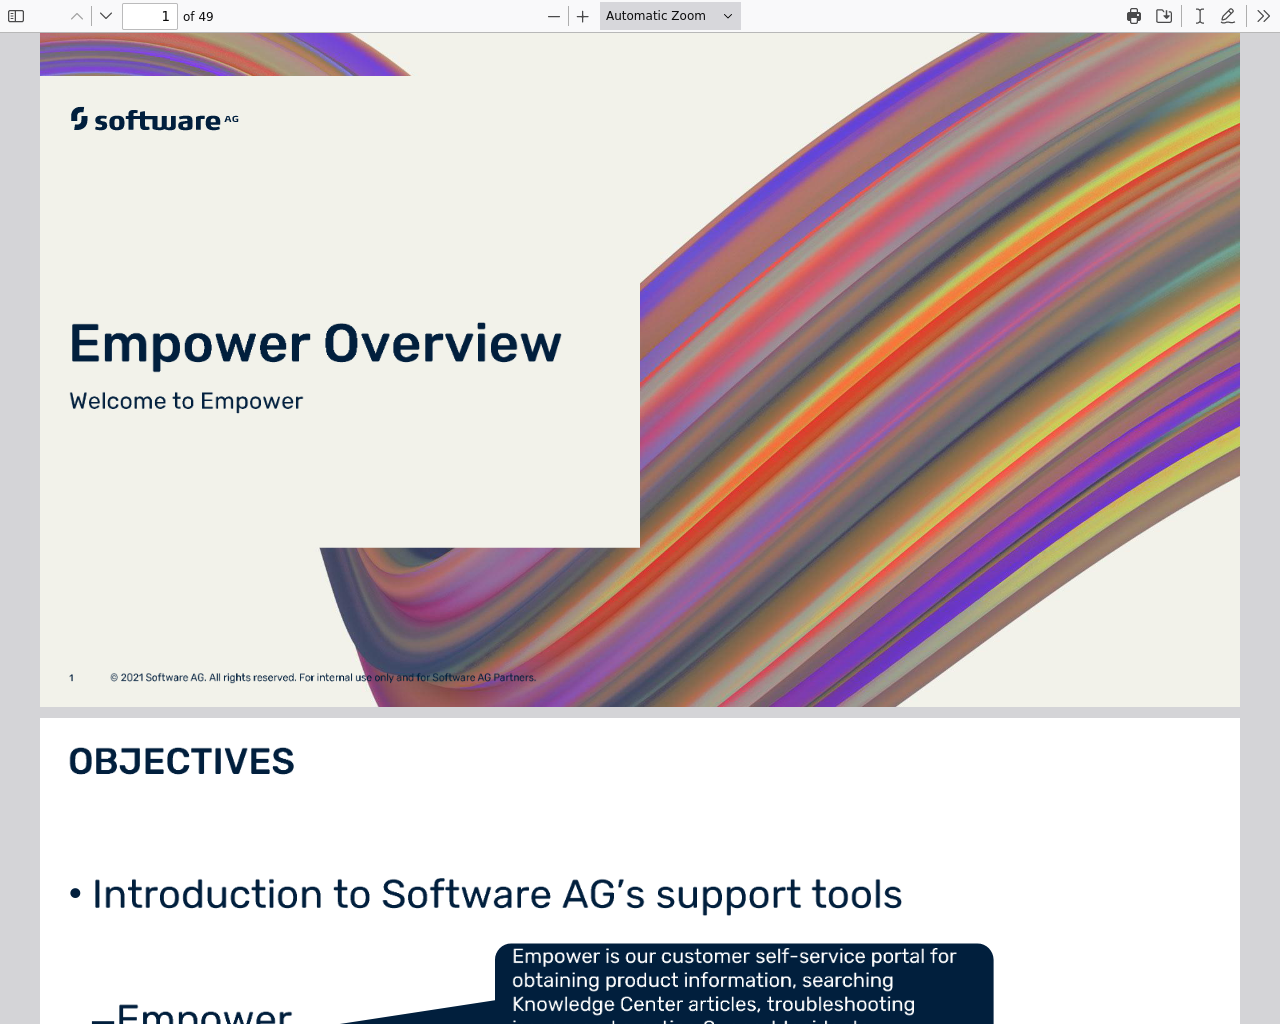Go to the previous page
Viewport: 1280px width, 1024px height.
(x=77, y=16)
